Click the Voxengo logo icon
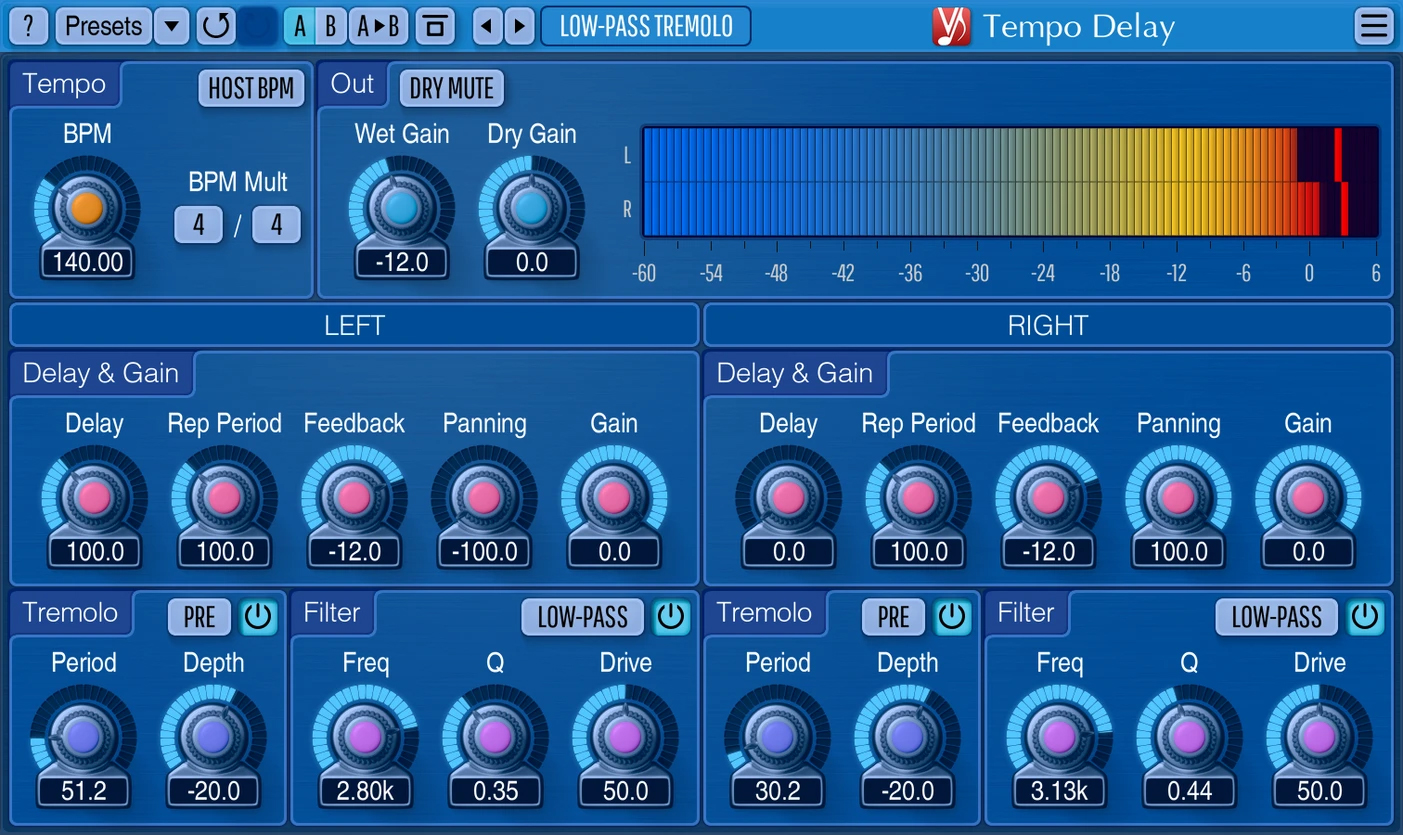 pyautogui.click(x=951, y=26)
